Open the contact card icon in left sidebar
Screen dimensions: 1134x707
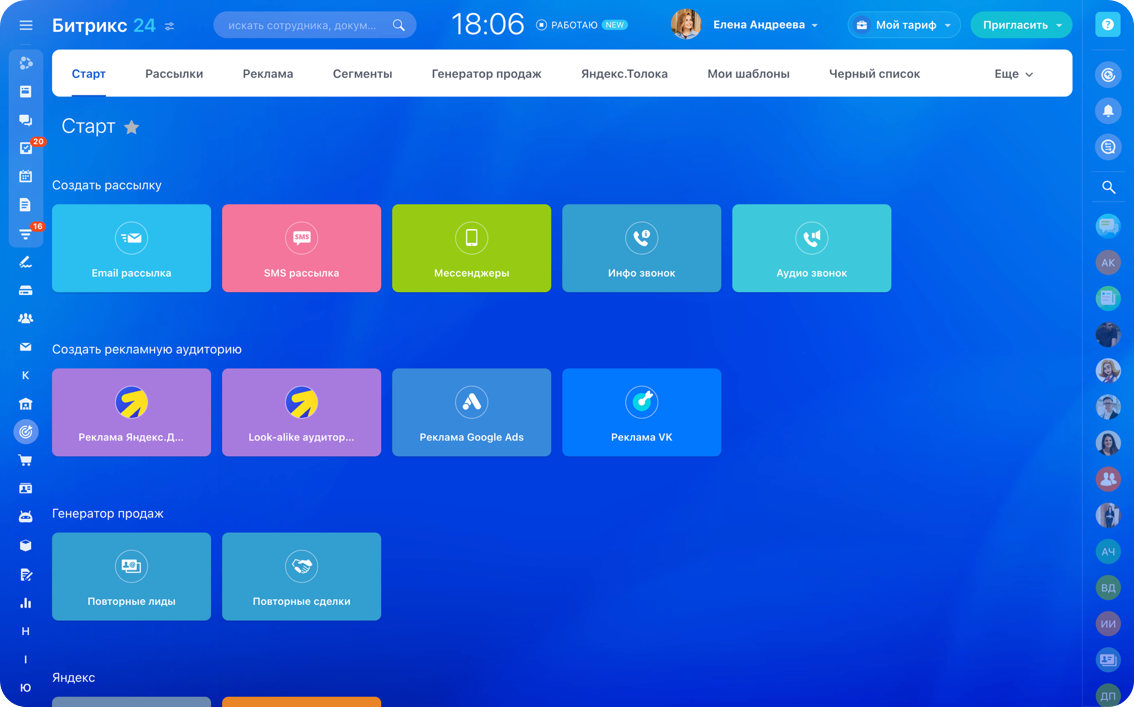[x=25, y=489]
